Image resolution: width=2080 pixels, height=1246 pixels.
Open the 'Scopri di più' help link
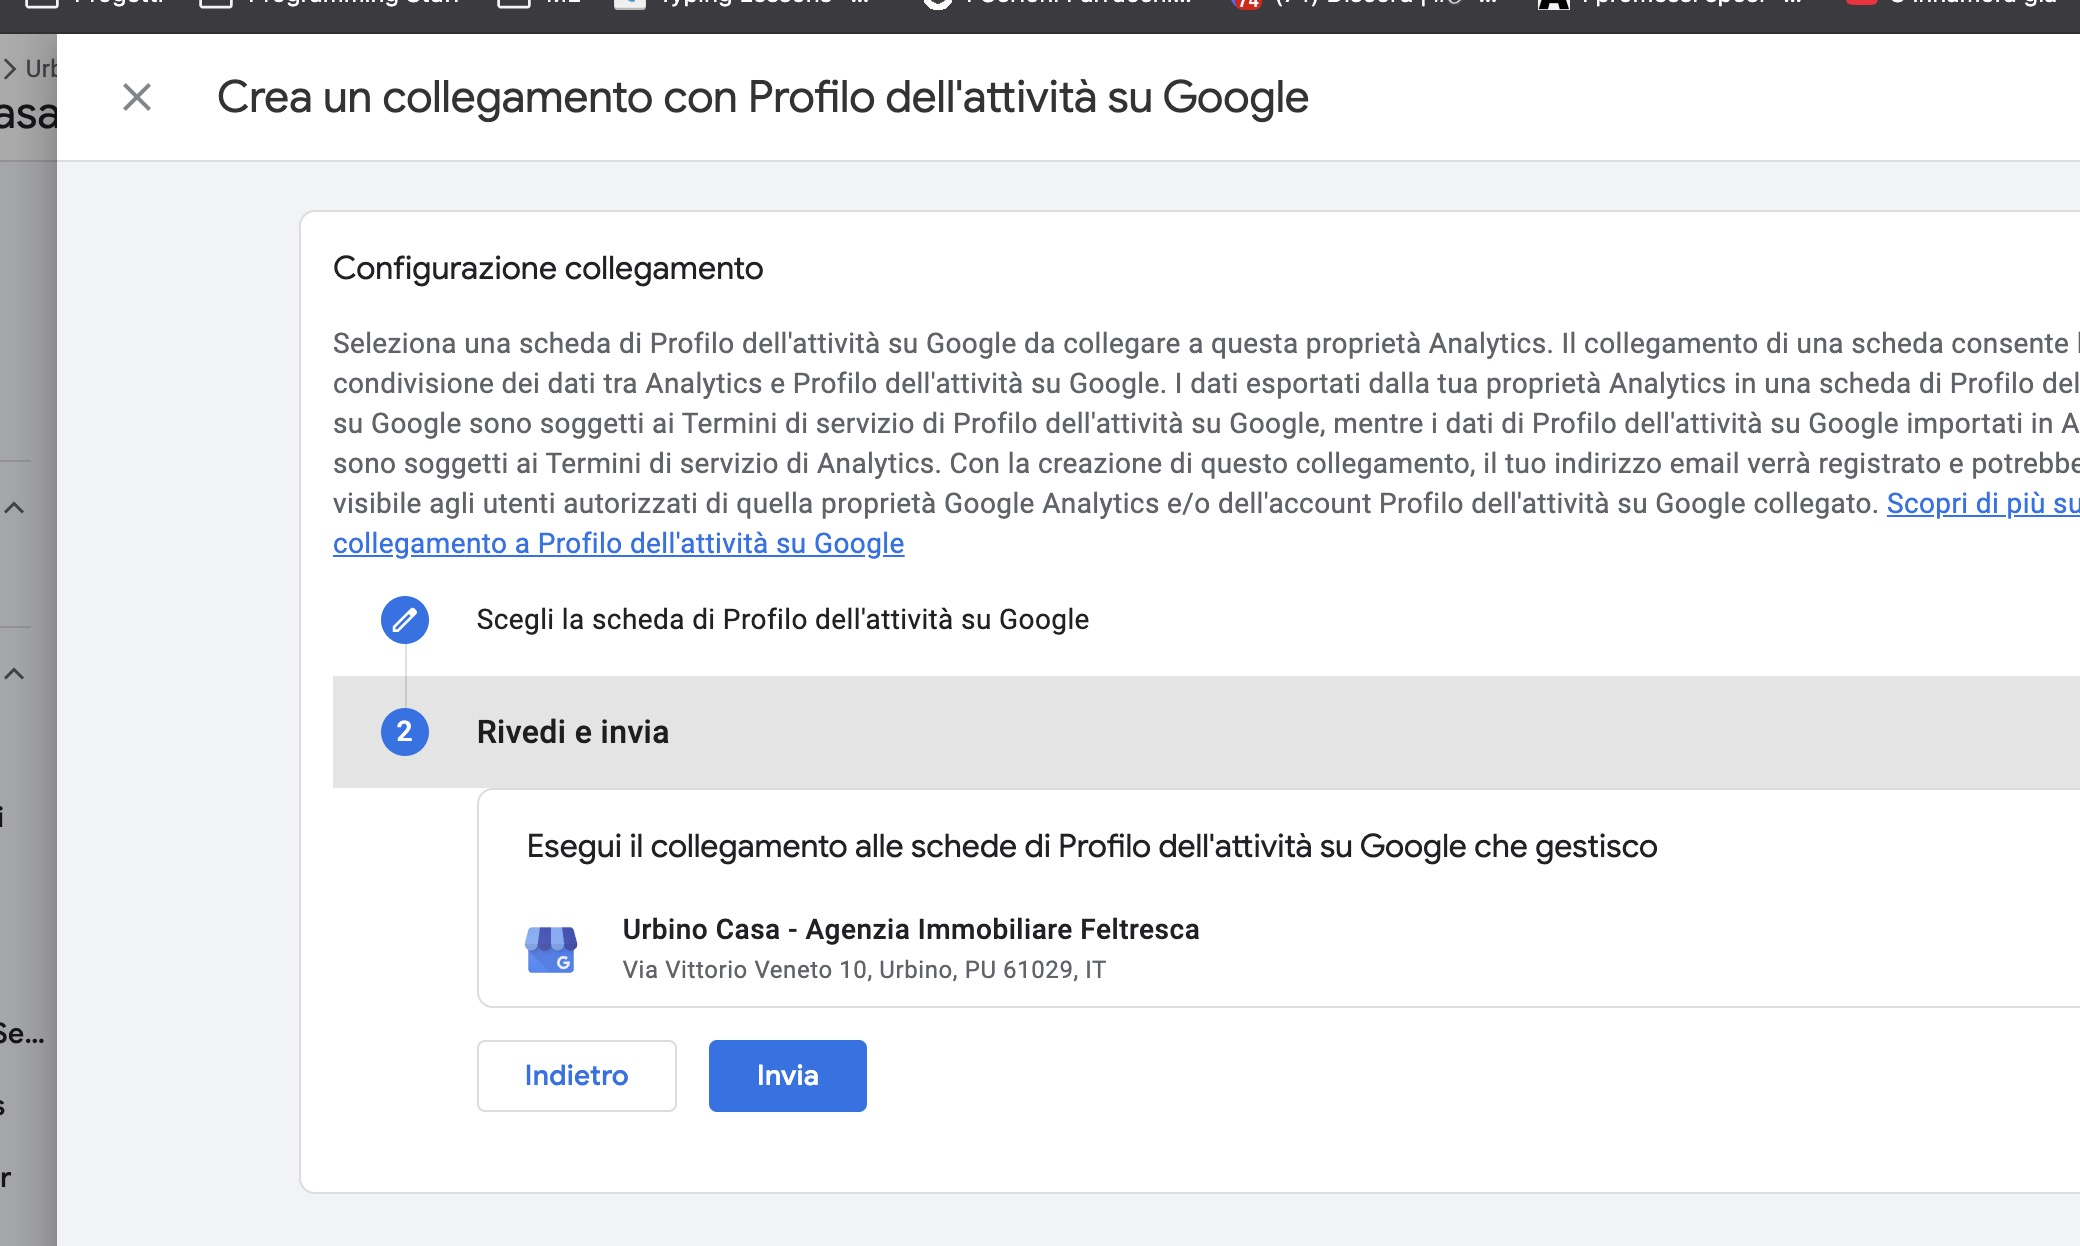[1983, 503]
